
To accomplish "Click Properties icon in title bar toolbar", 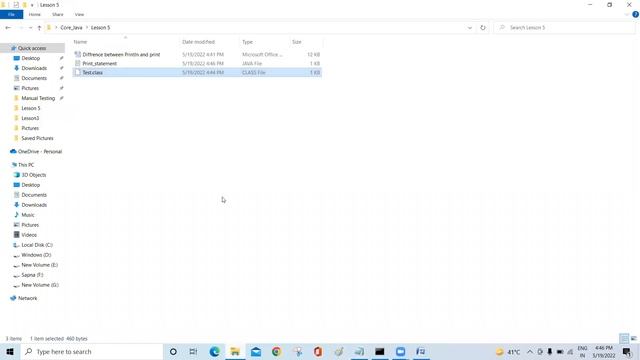I will [x=16, y=5].
